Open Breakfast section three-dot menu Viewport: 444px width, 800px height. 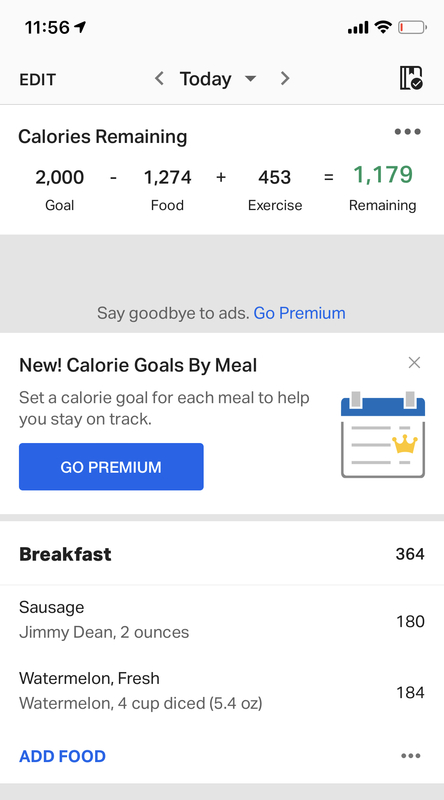[411, 756]
